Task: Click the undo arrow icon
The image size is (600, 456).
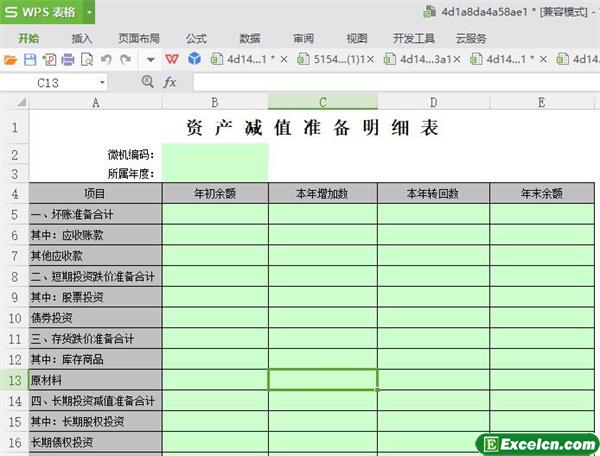Action: pyautogui.click(x=106, y=60)
